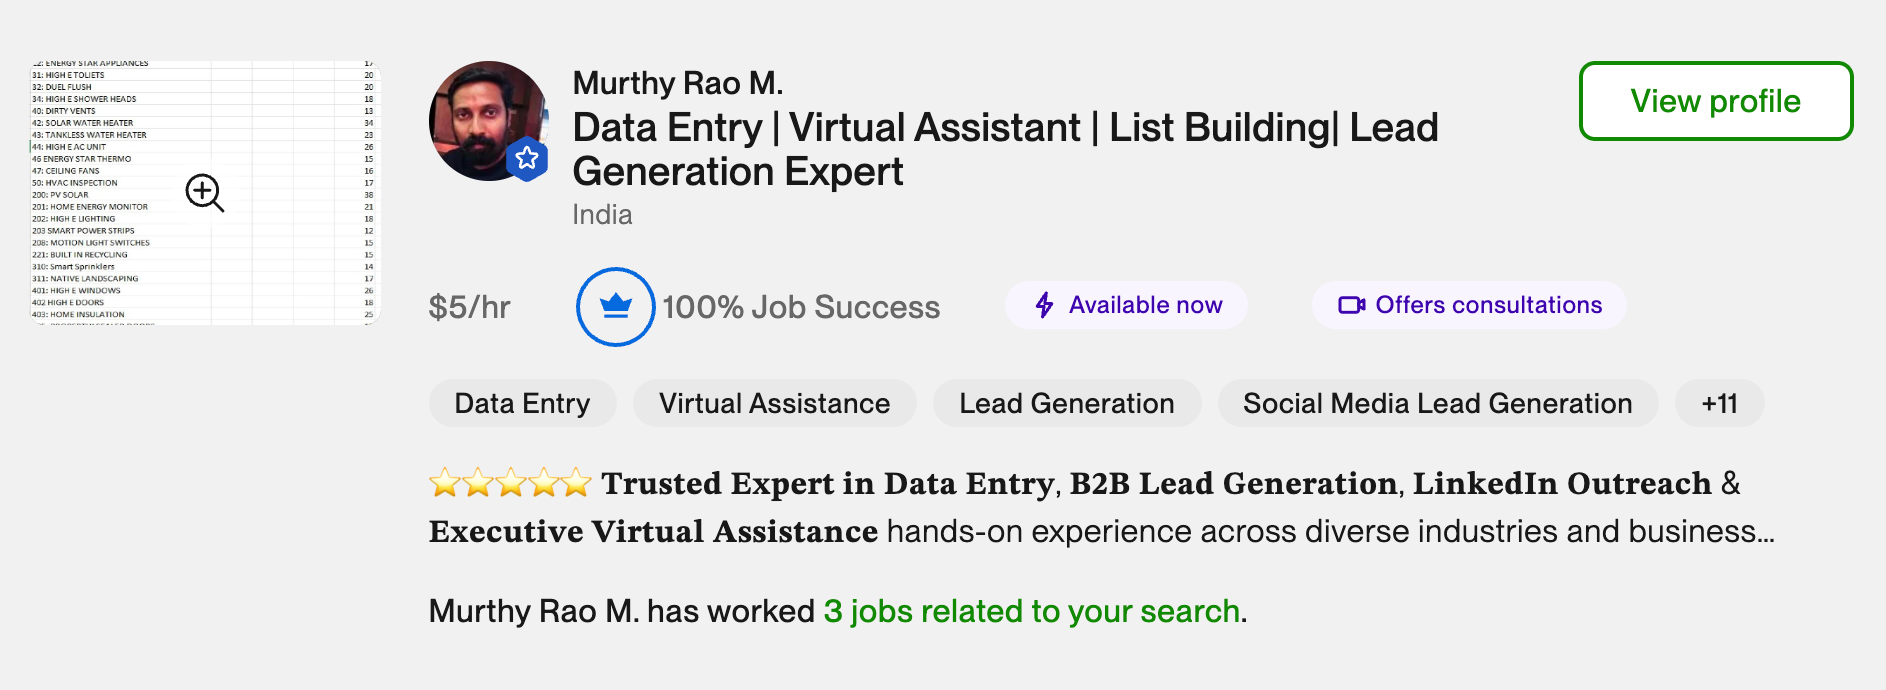The width and height of the screenshot is (1886, 690).
Task: Expand the Social Media Lead Generation tag list
Action: point(1436,403)
